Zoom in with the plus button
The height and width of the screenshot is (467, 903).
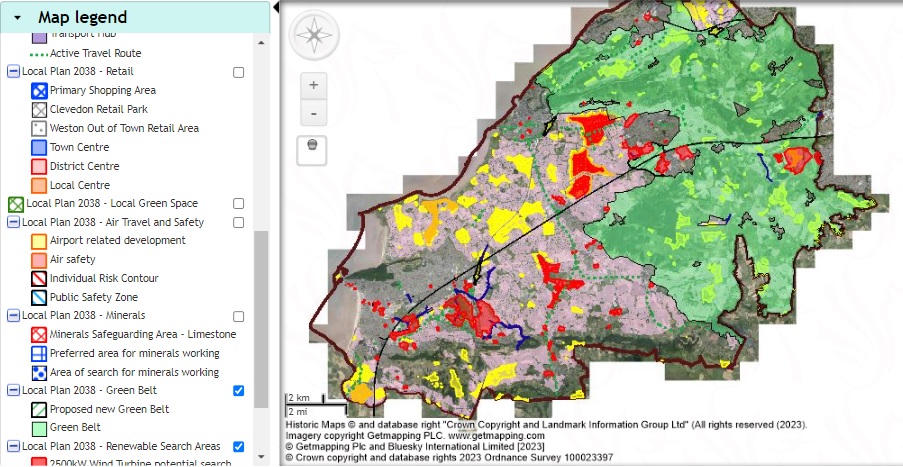(313, 85)
